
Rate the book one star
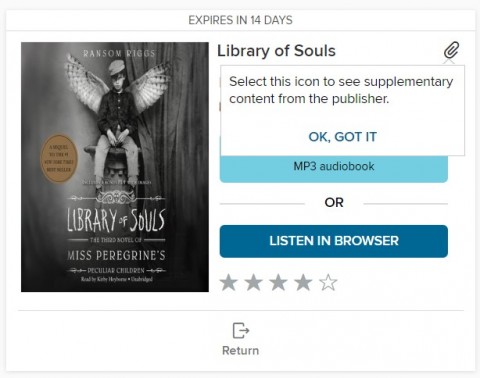(x=229, y=283)
